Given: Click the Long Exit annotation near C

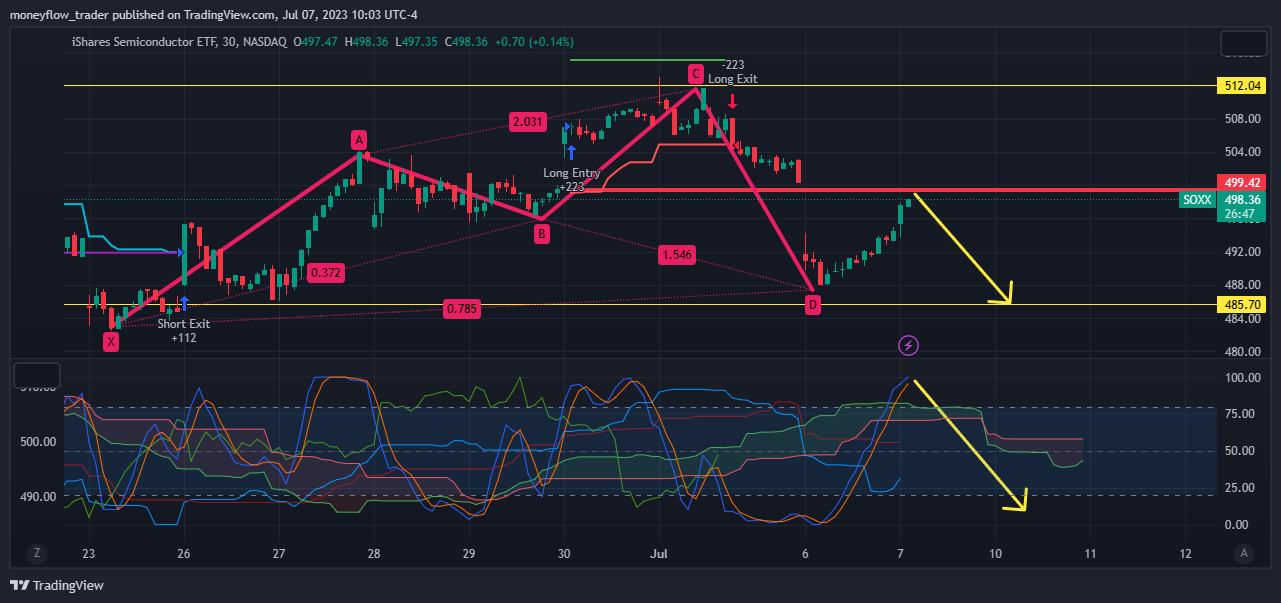Looking at the screenshot, I should coord(733,78).
